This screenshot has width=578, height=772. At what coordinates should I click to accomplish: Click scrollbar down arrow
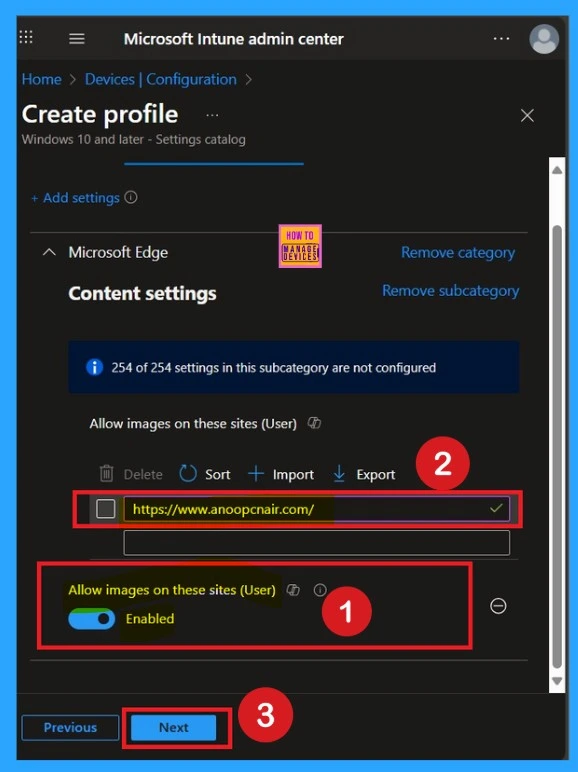coord(557,681)
